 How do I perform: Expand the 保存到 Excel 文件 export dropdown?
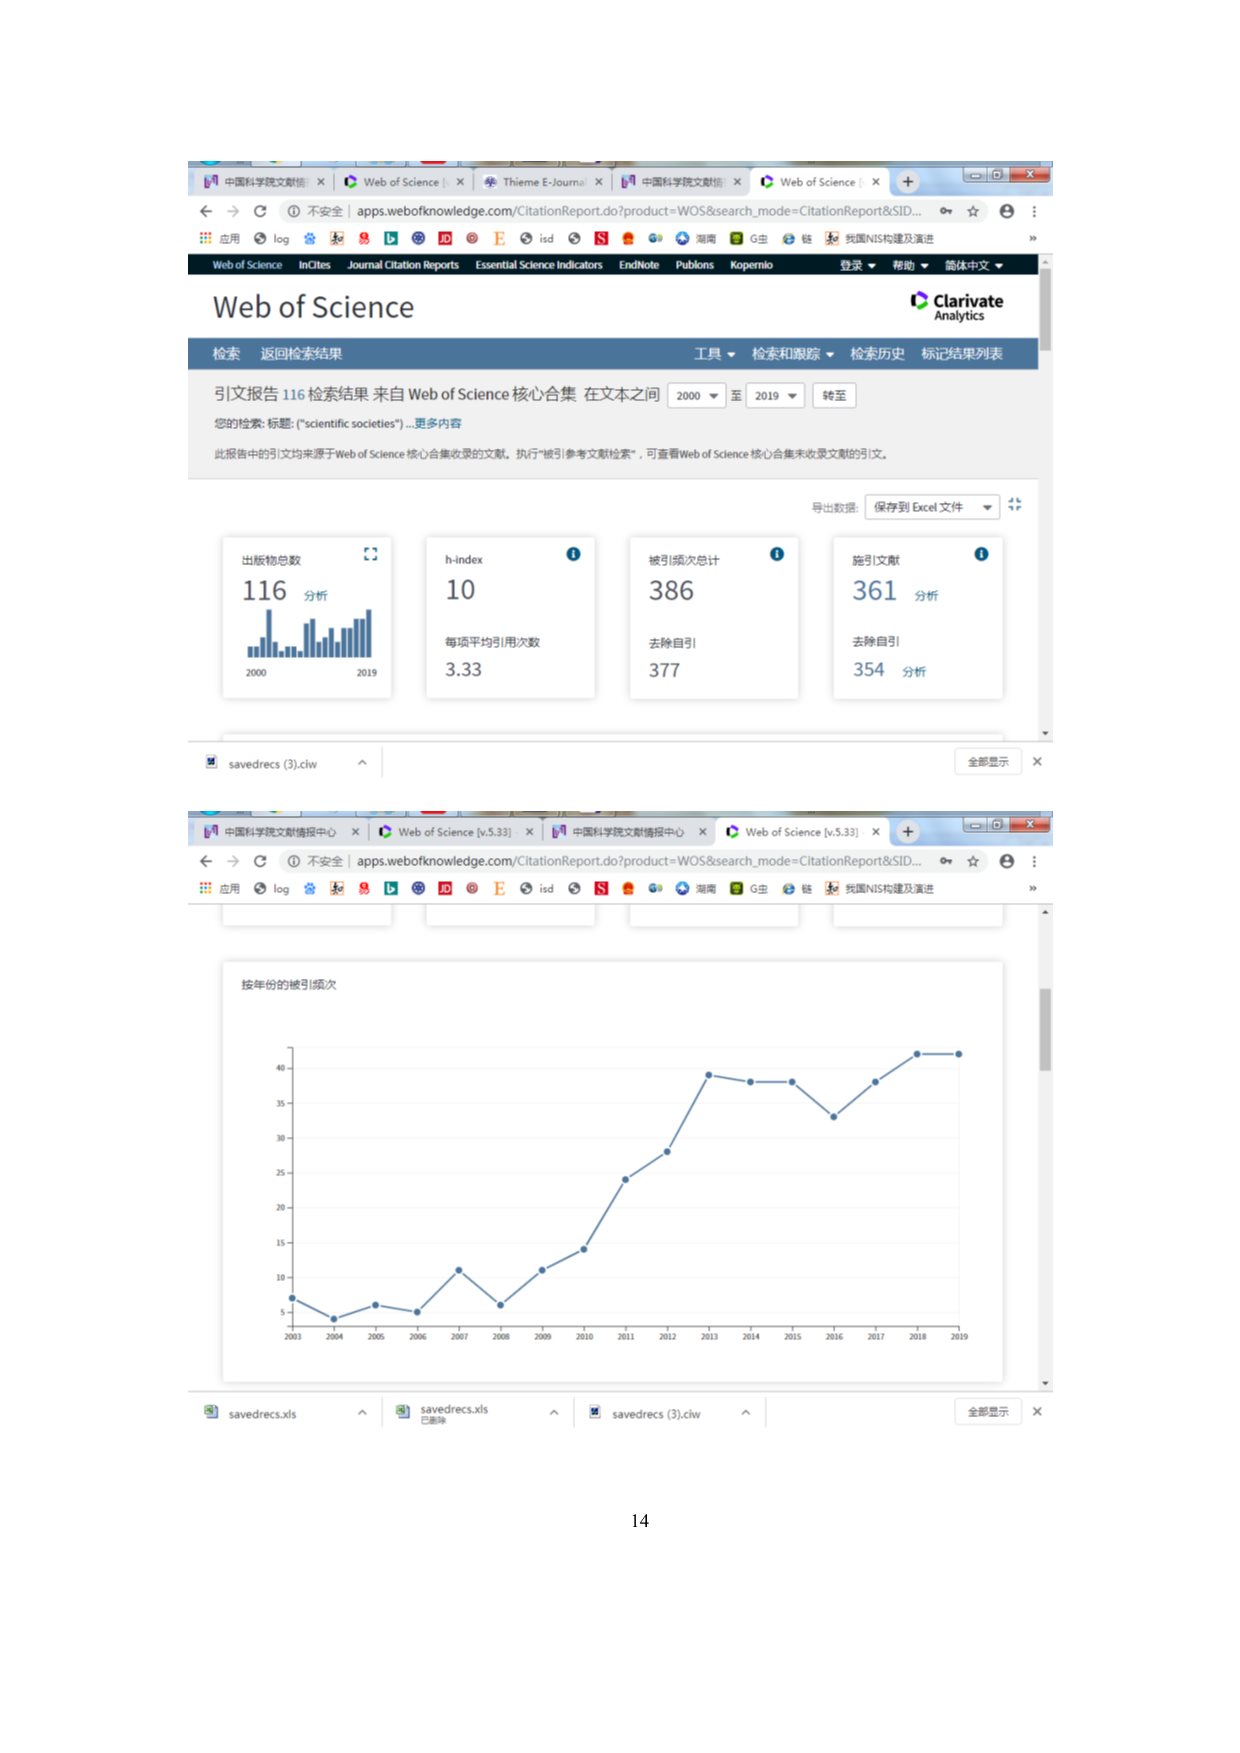931,508
